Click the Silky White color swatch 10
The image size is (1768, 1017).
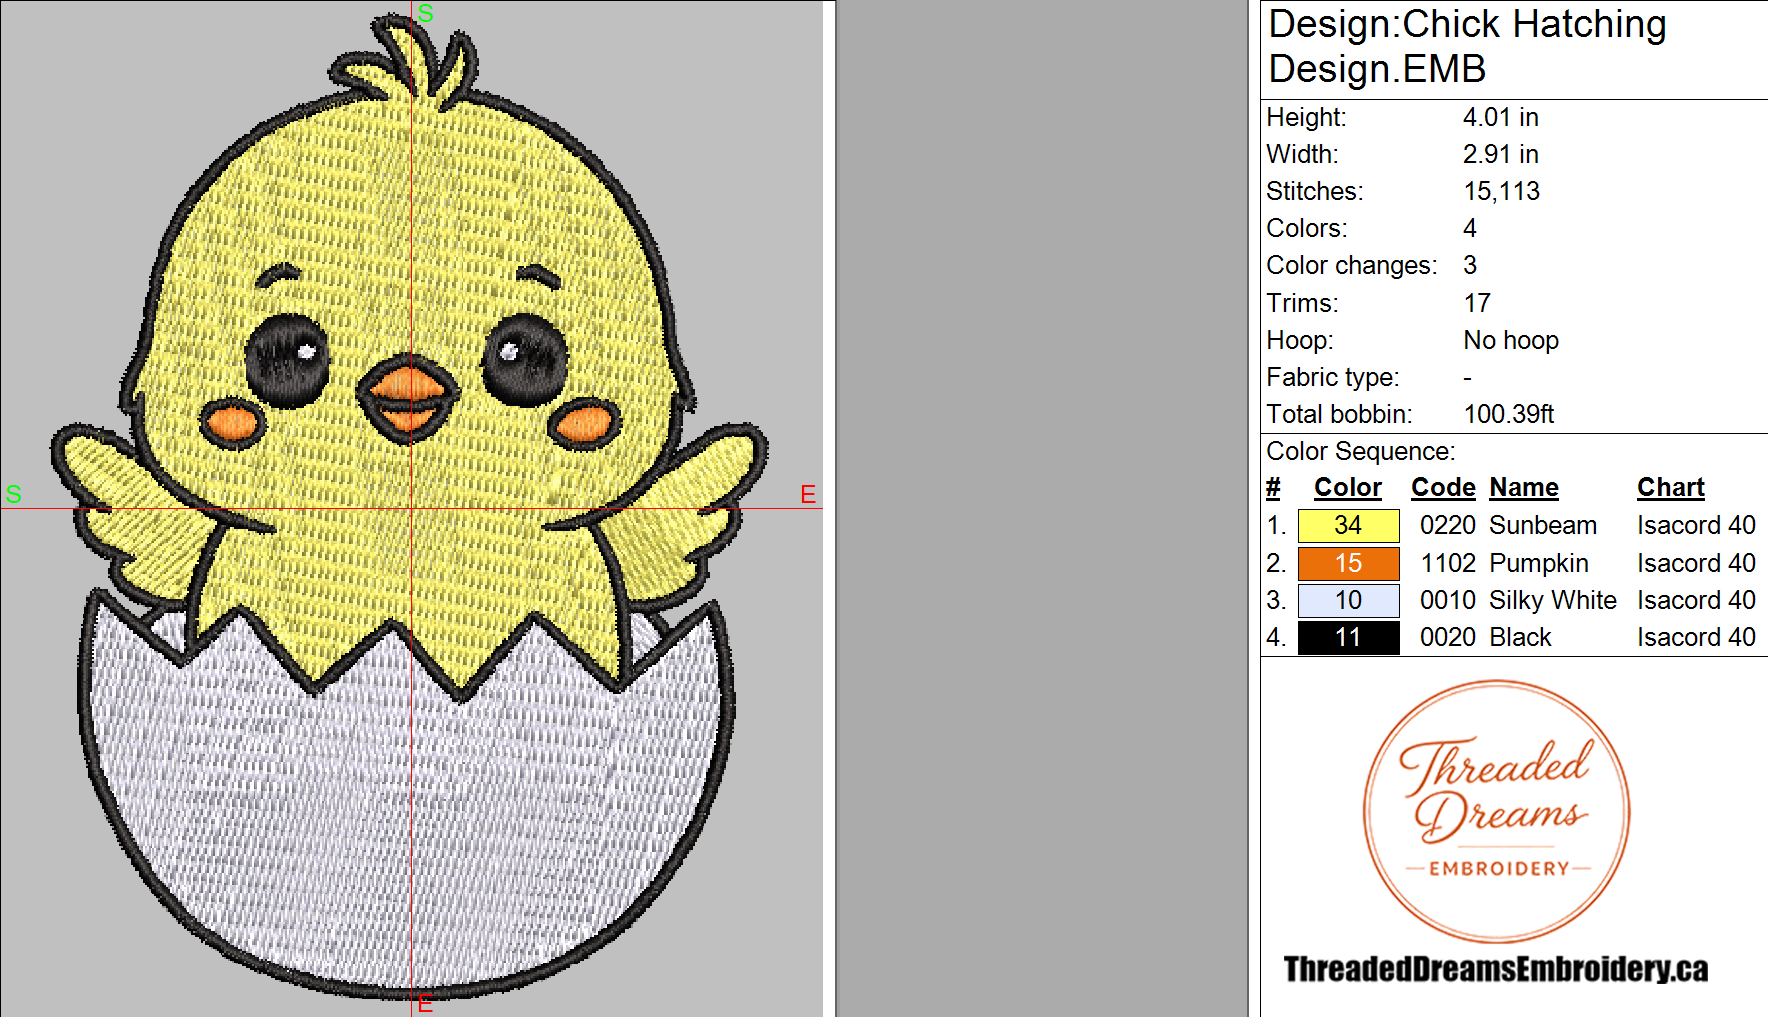tap(1348, 600)
